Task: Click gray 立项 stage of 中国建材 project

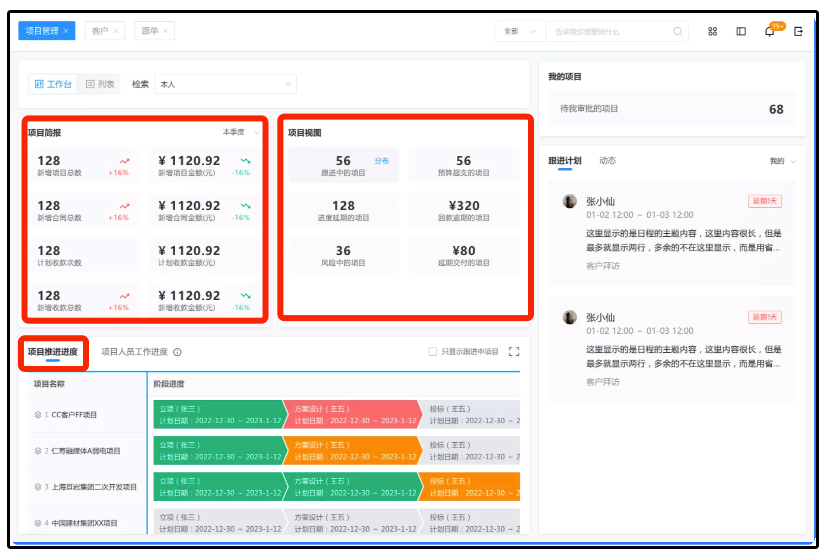Action: (219, 522)
